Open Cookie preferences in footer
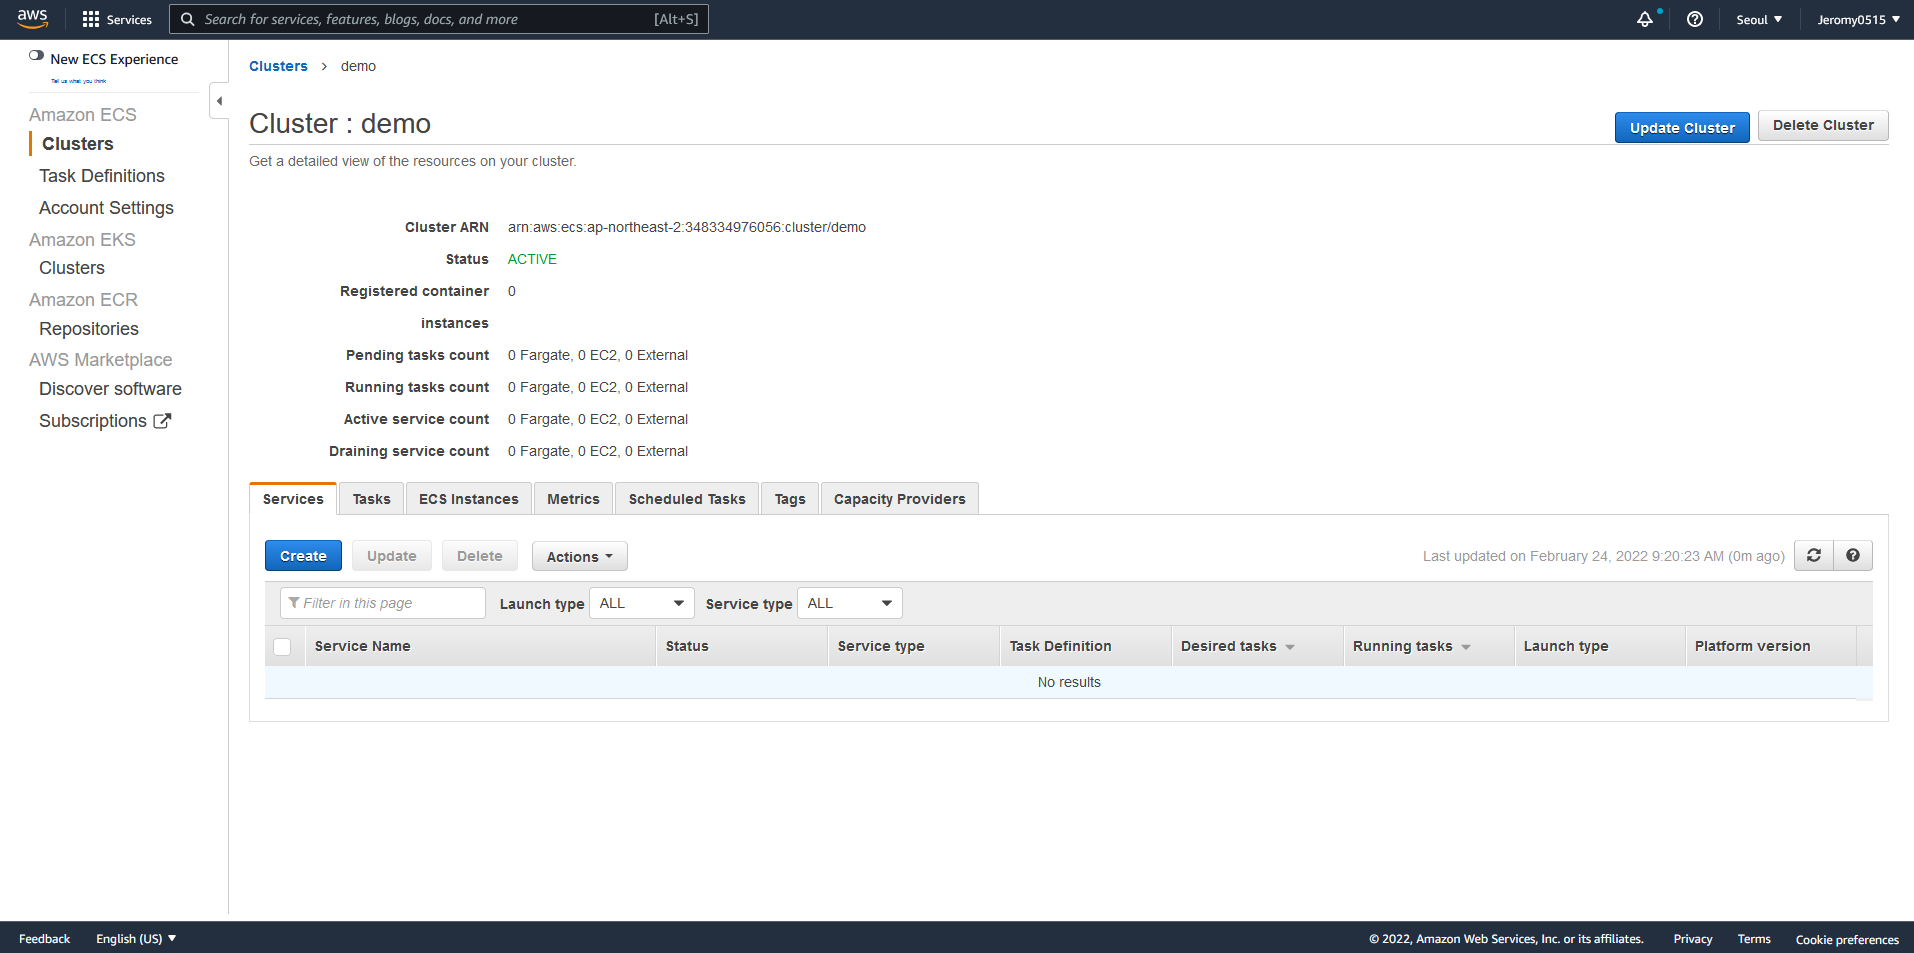The height and width of the screenshot is (953, 1914). click(x=1847, y=939)
